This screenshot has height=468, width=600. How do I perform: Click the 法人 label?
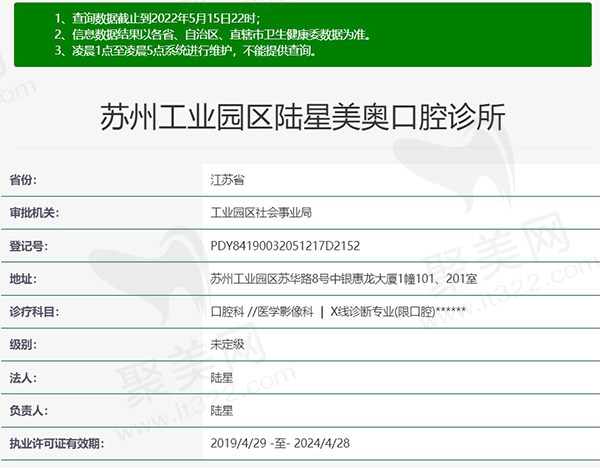point(23,378)
